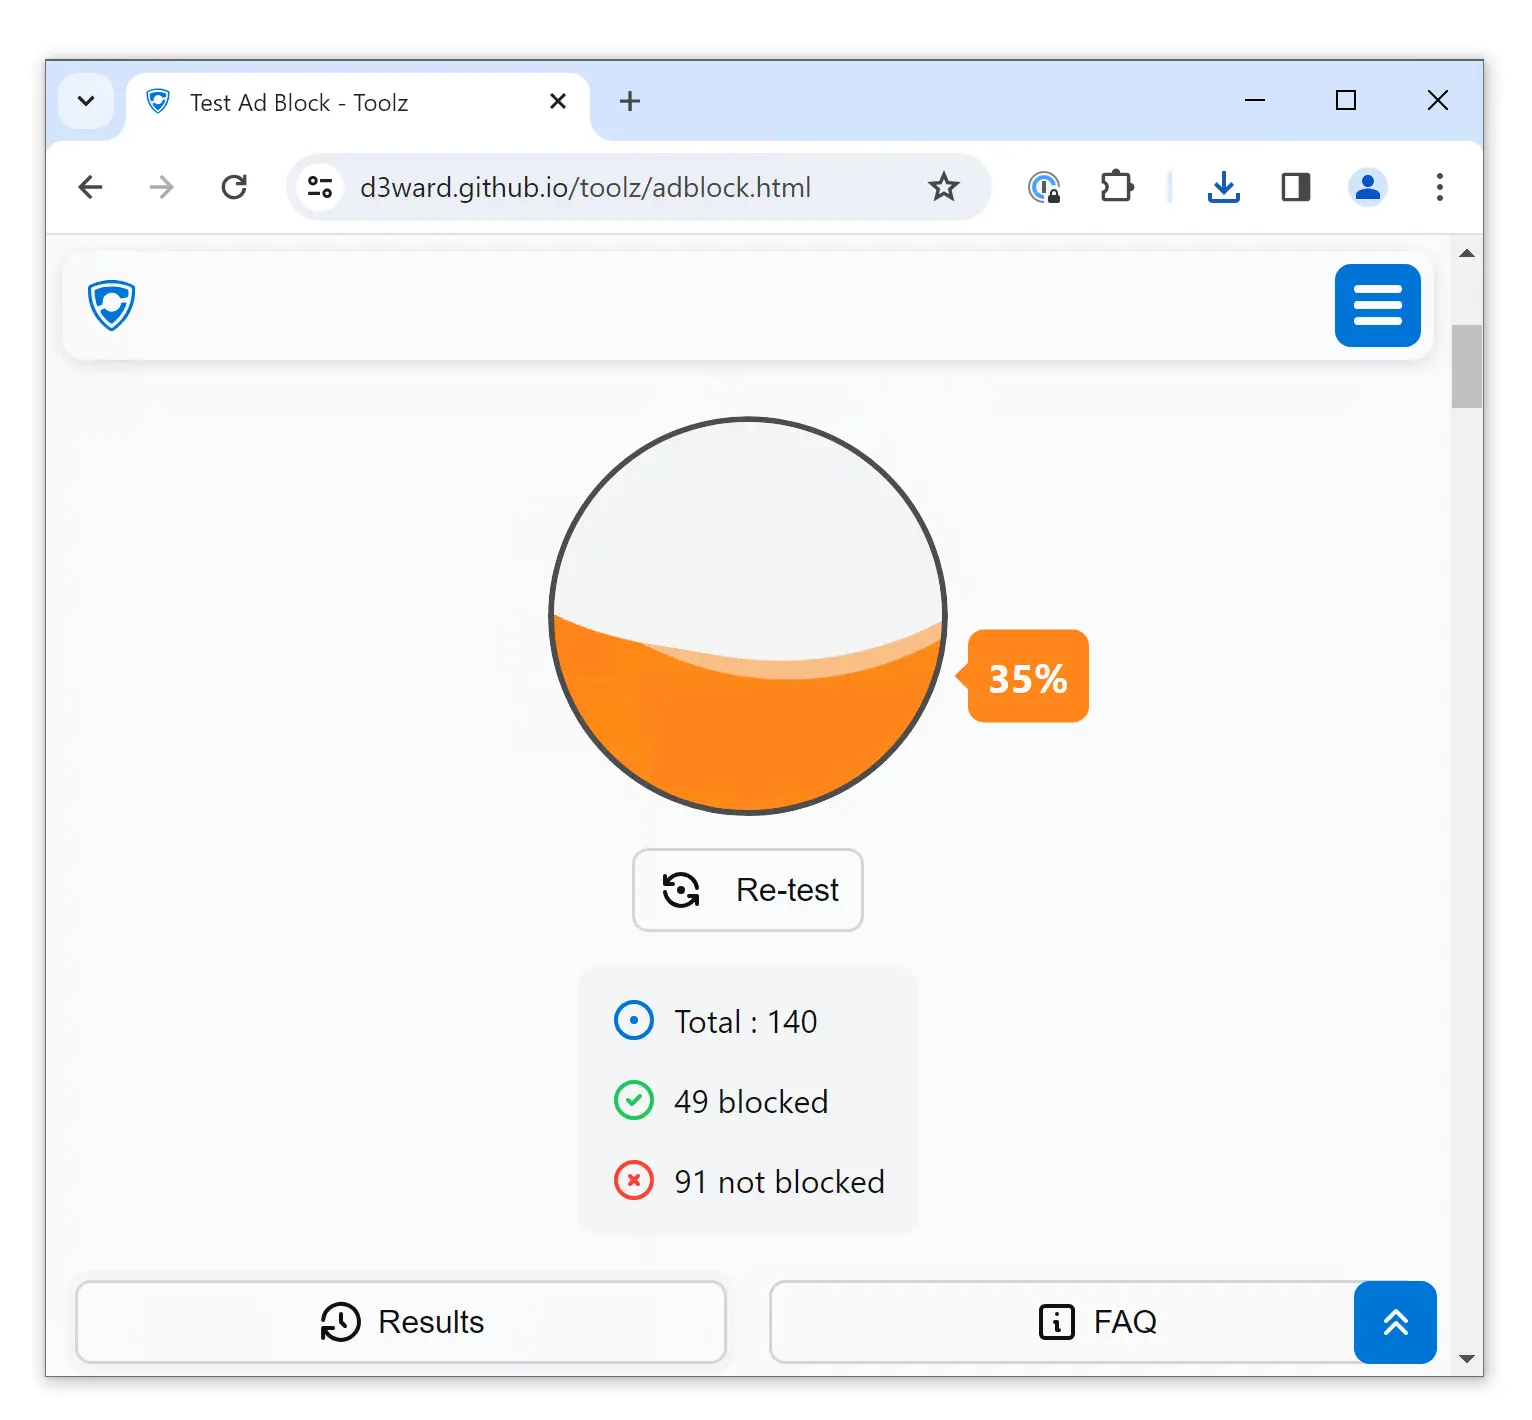This screenshot has width=1532, height=1420.
Task: Open the Downloads tray
Action: pyautogui.click(x=1223, y=187)
